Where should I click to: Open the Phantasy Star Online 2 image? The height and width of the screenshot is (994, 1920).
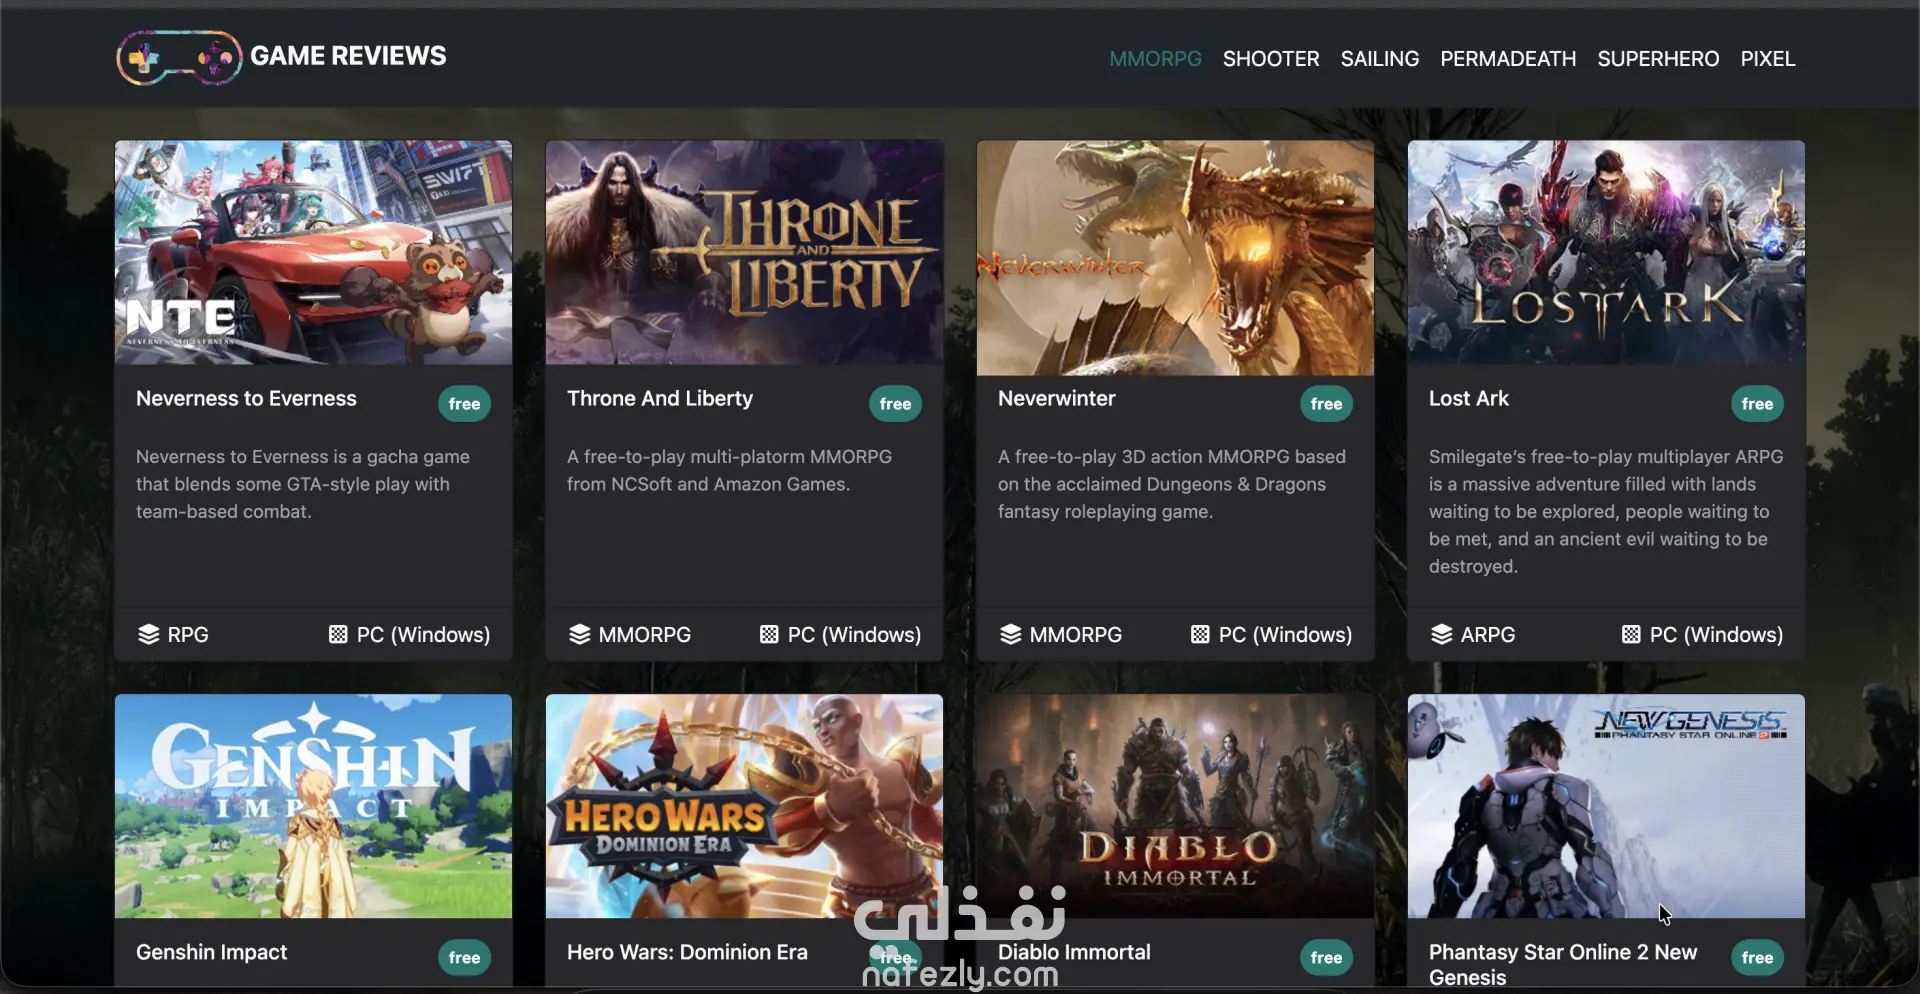(x=1606, y=806)
